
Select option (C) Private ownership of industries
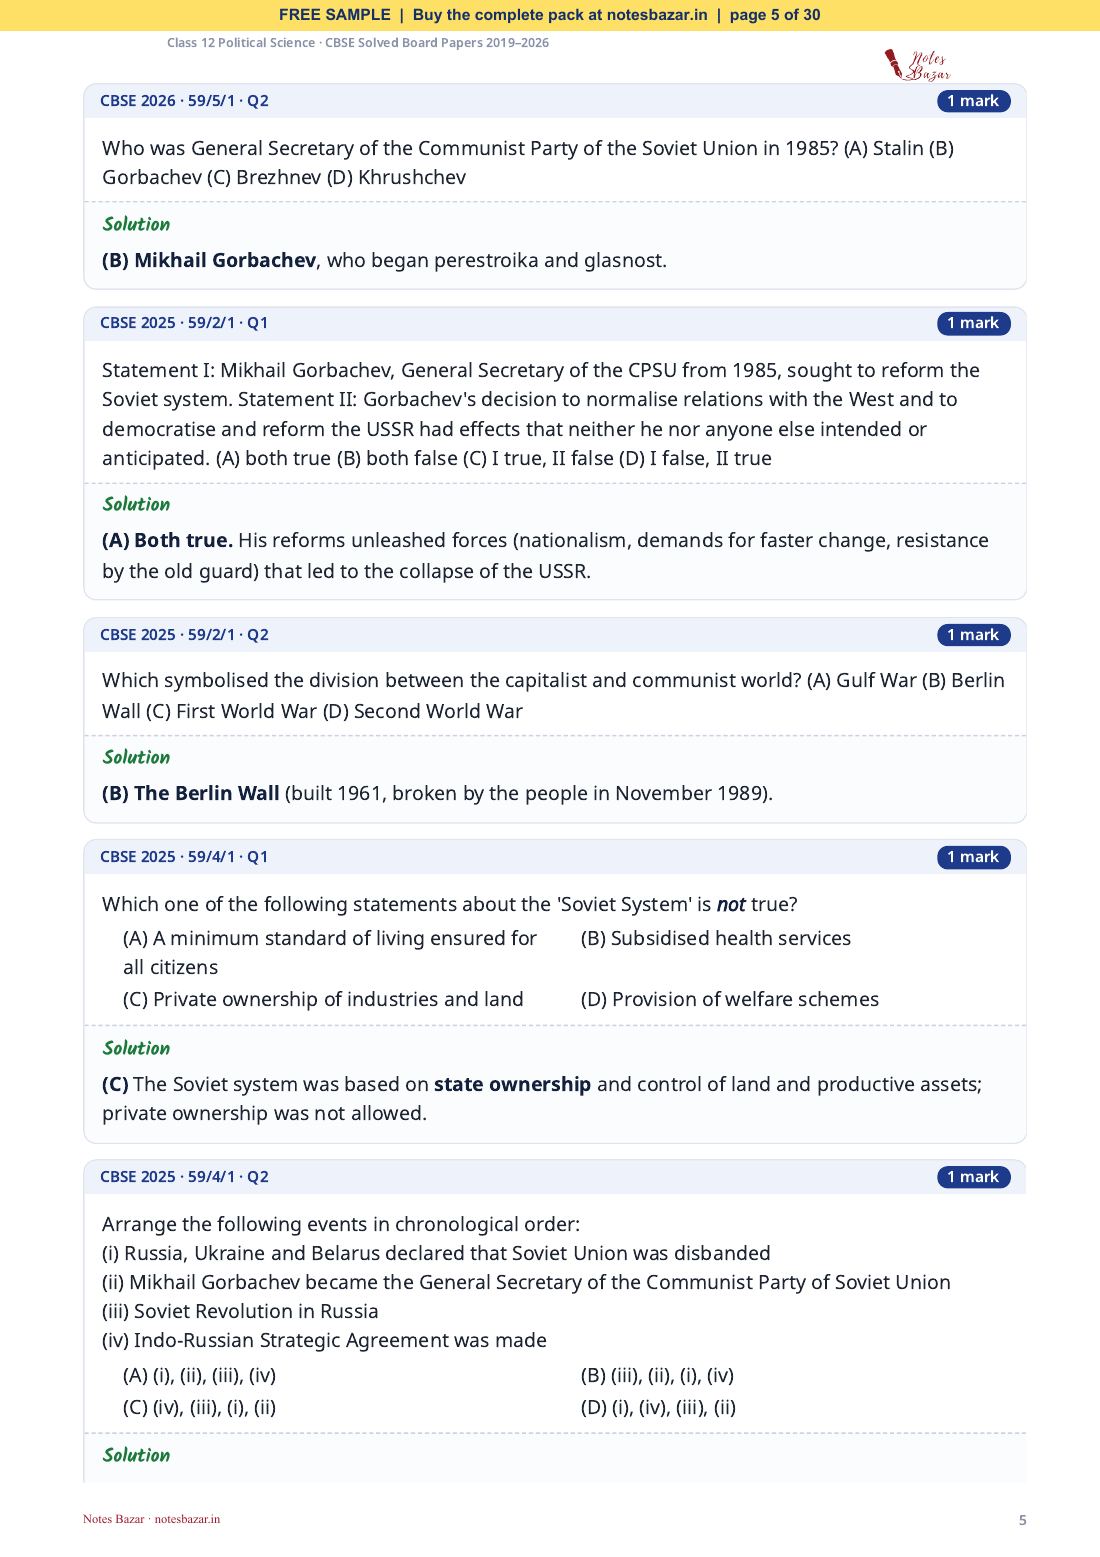(323, 999)
